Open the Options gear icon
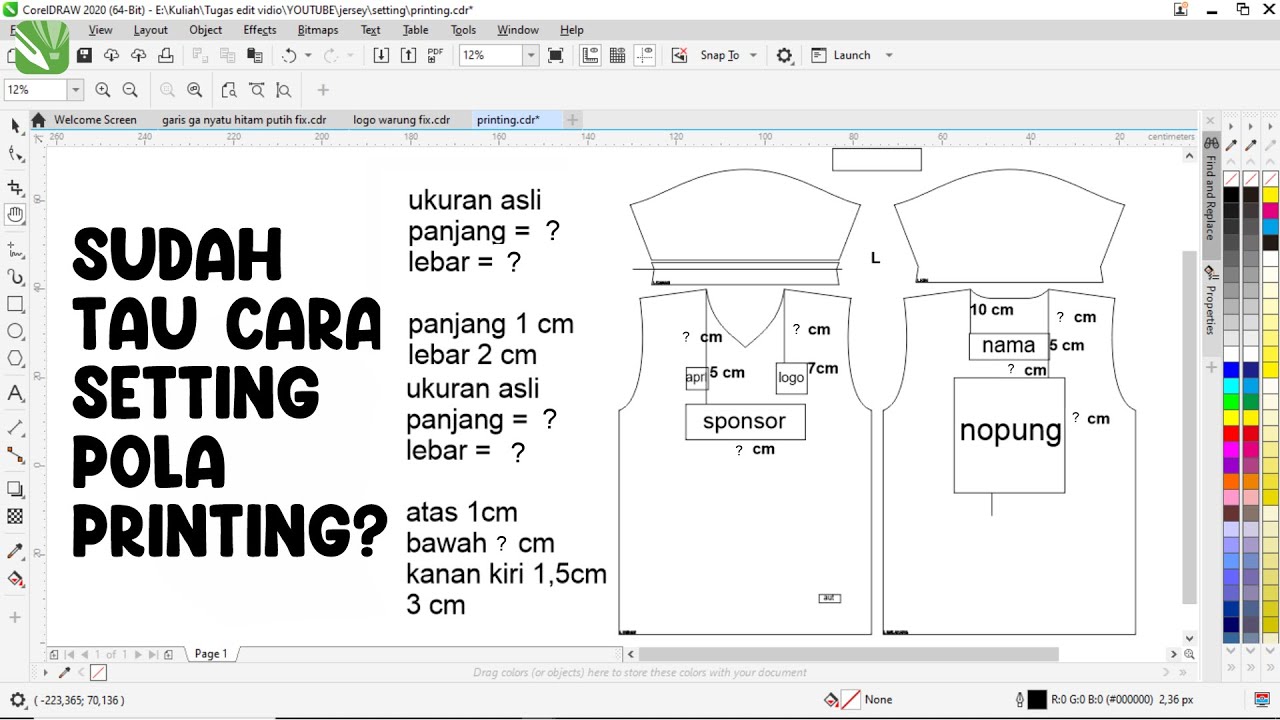The width and height of the screenshot is (1280, 720). click(785, 55)
